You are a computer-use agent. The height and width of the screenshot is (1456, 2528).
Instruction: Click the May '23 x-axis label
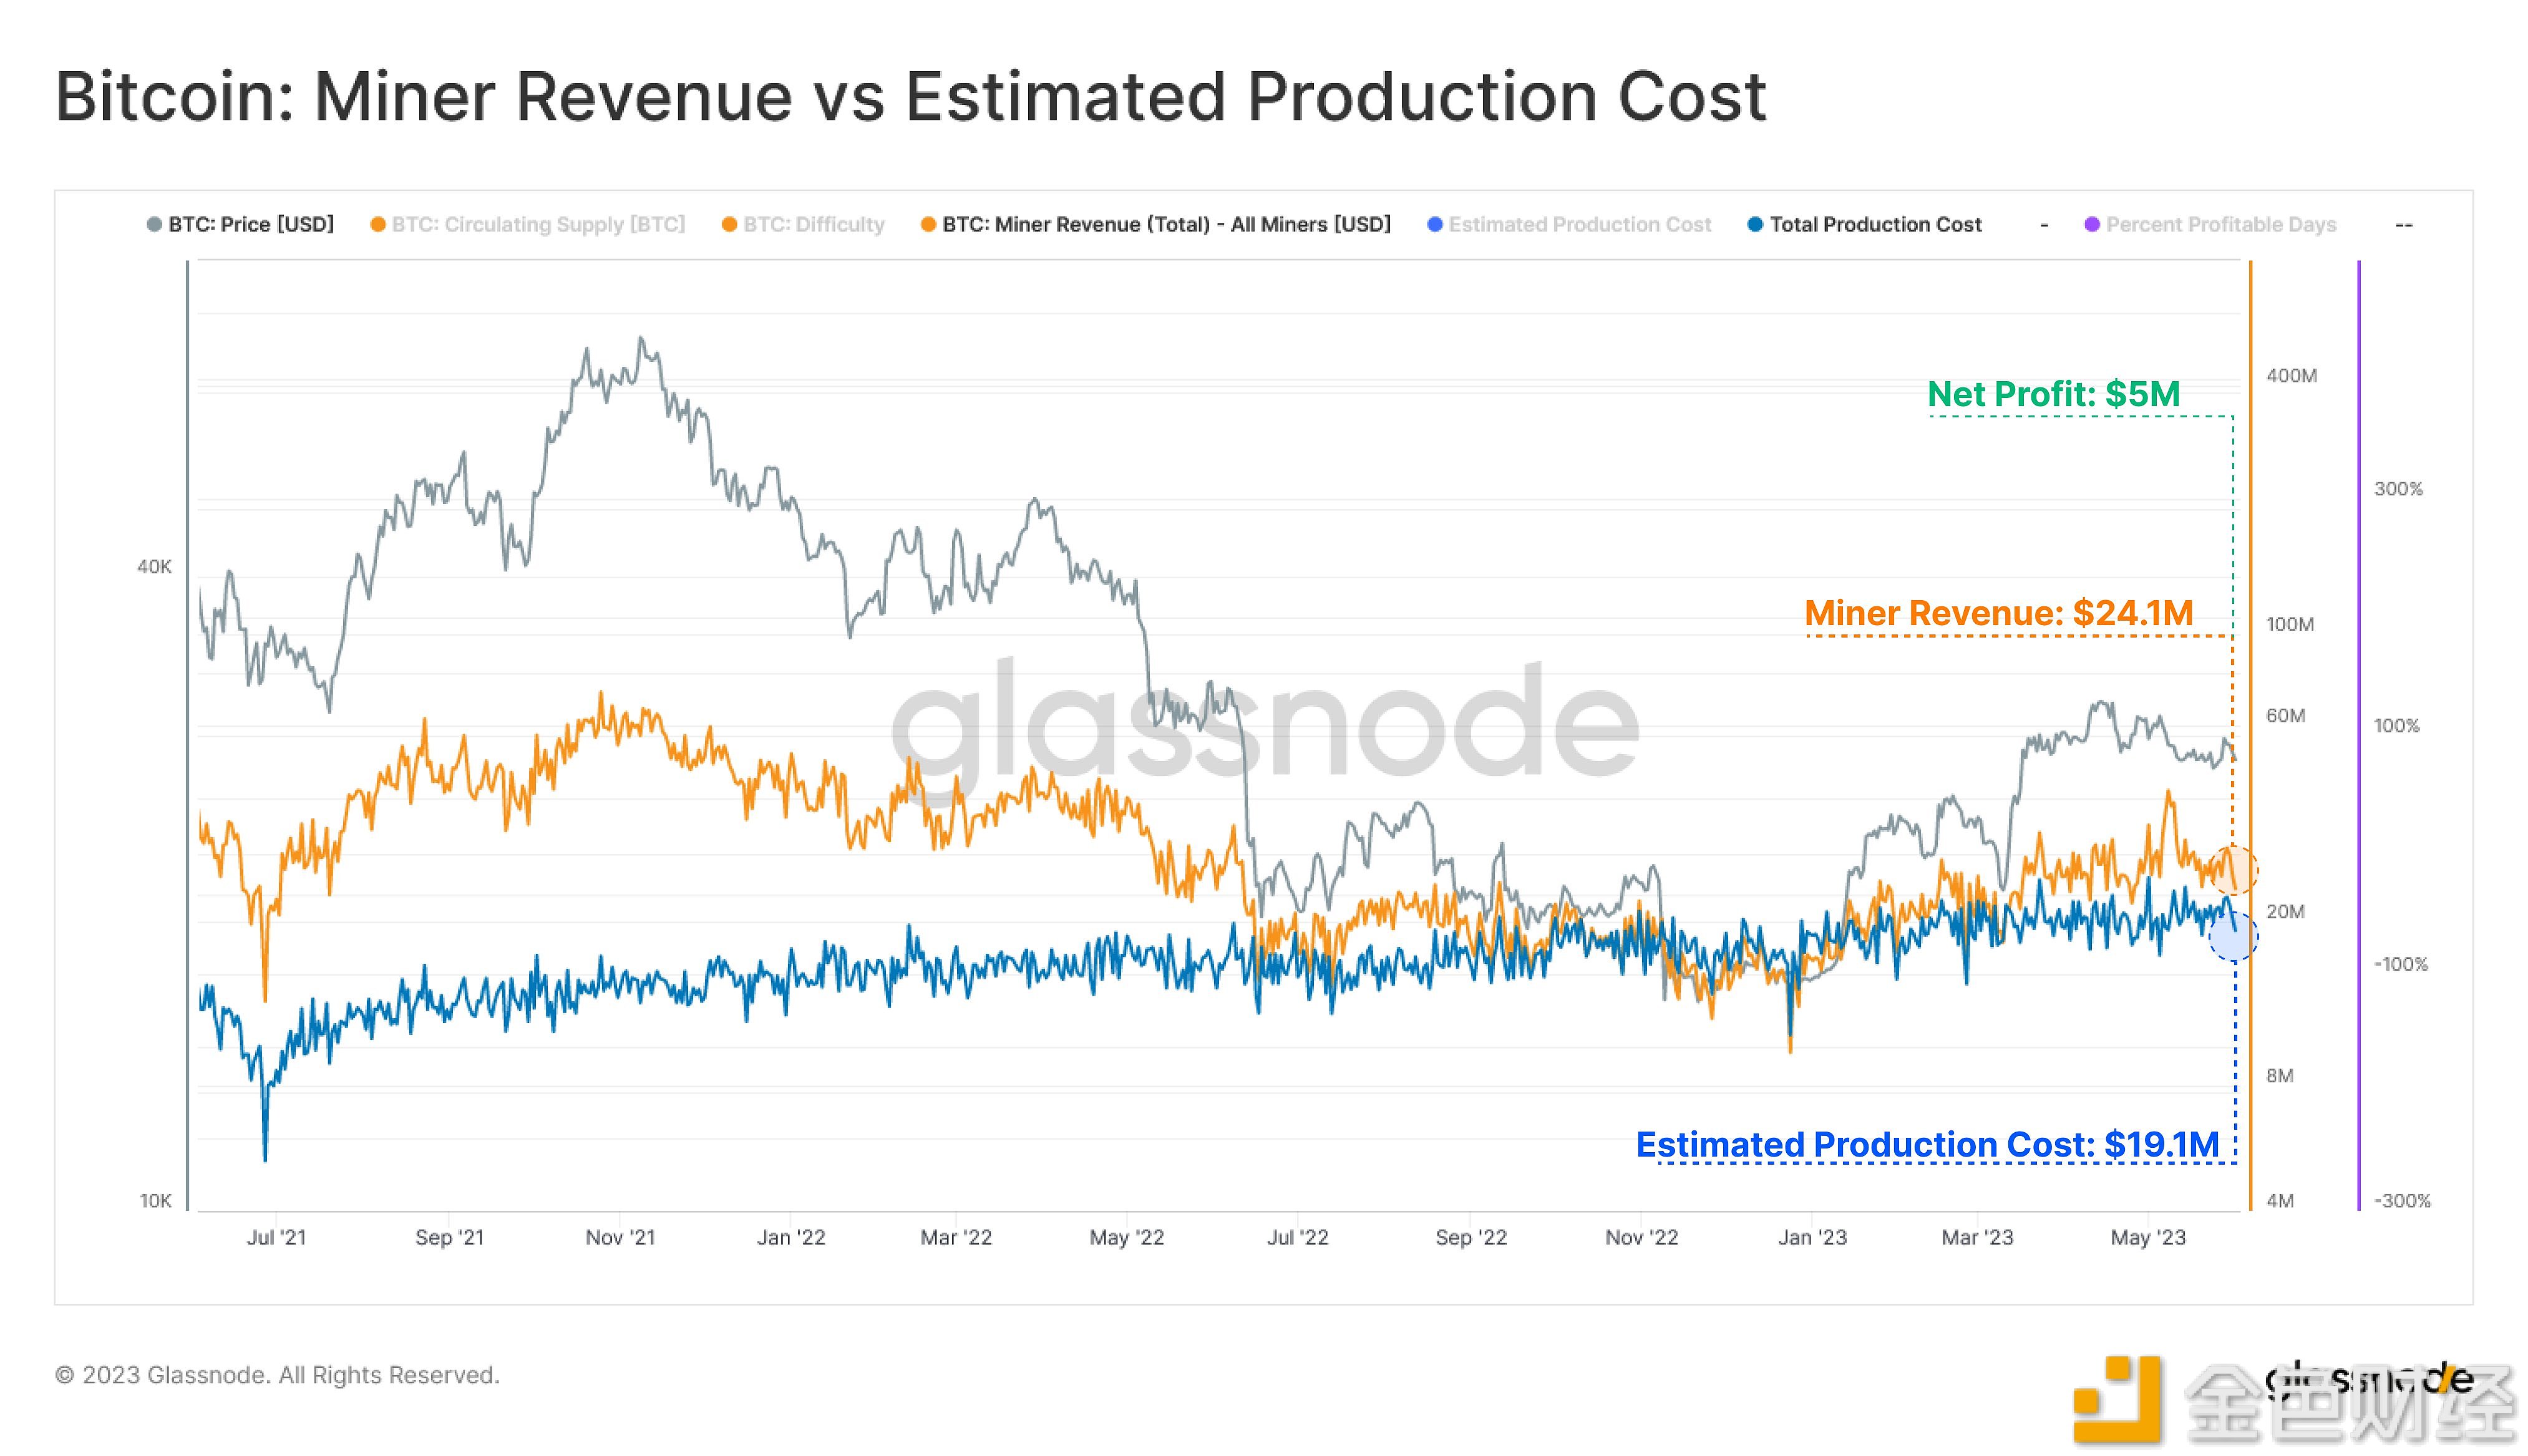pyautogui.click(x=2148, y=1237)
